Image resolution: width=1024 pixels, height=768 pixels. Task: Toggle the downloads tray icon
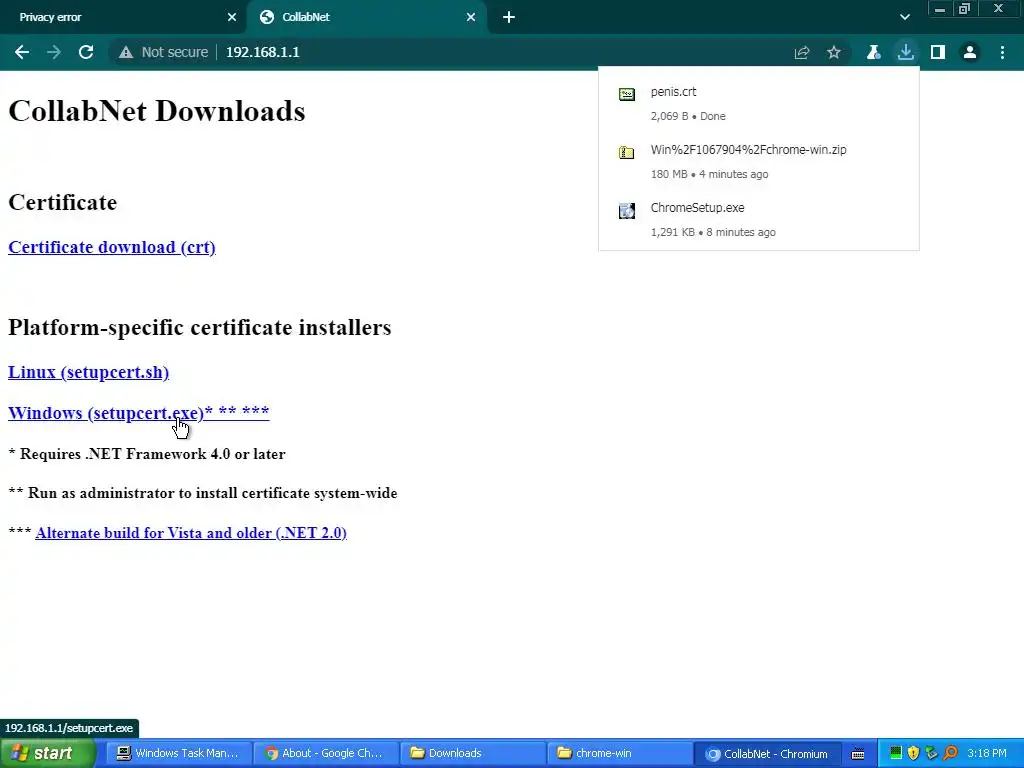(x=905, y=52)
